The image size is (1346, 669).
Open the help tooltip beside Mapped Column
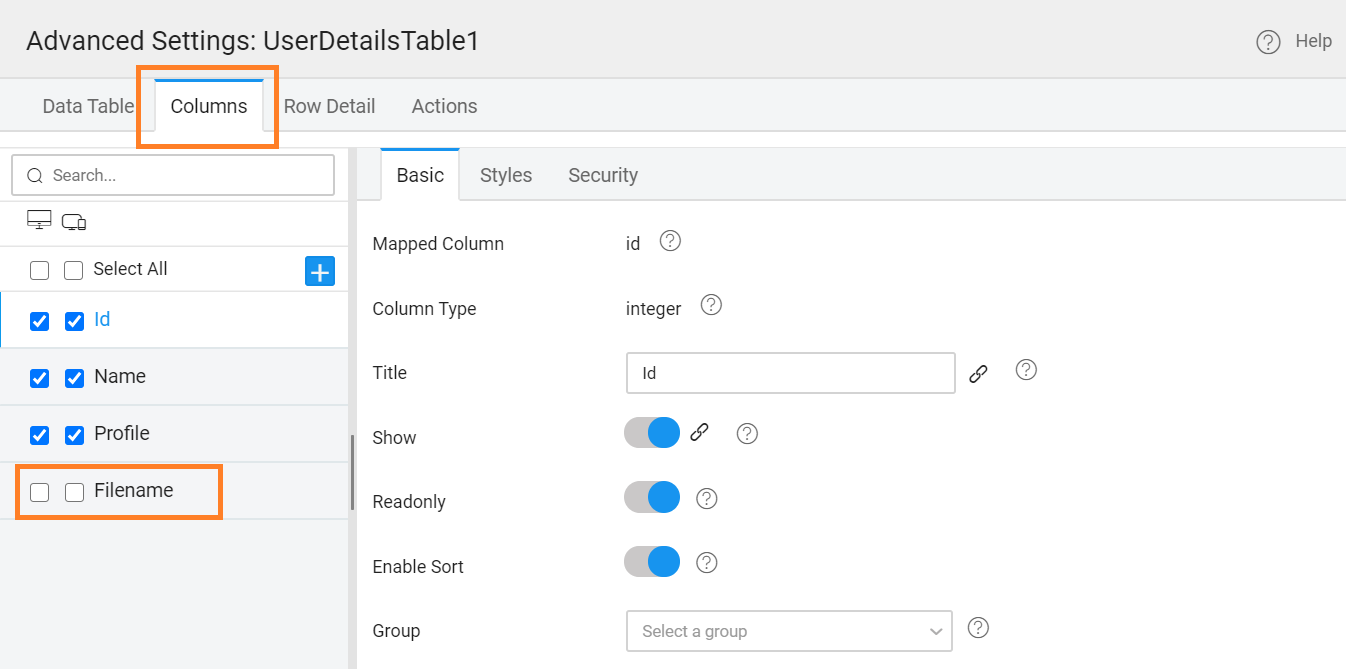(670, 241)
